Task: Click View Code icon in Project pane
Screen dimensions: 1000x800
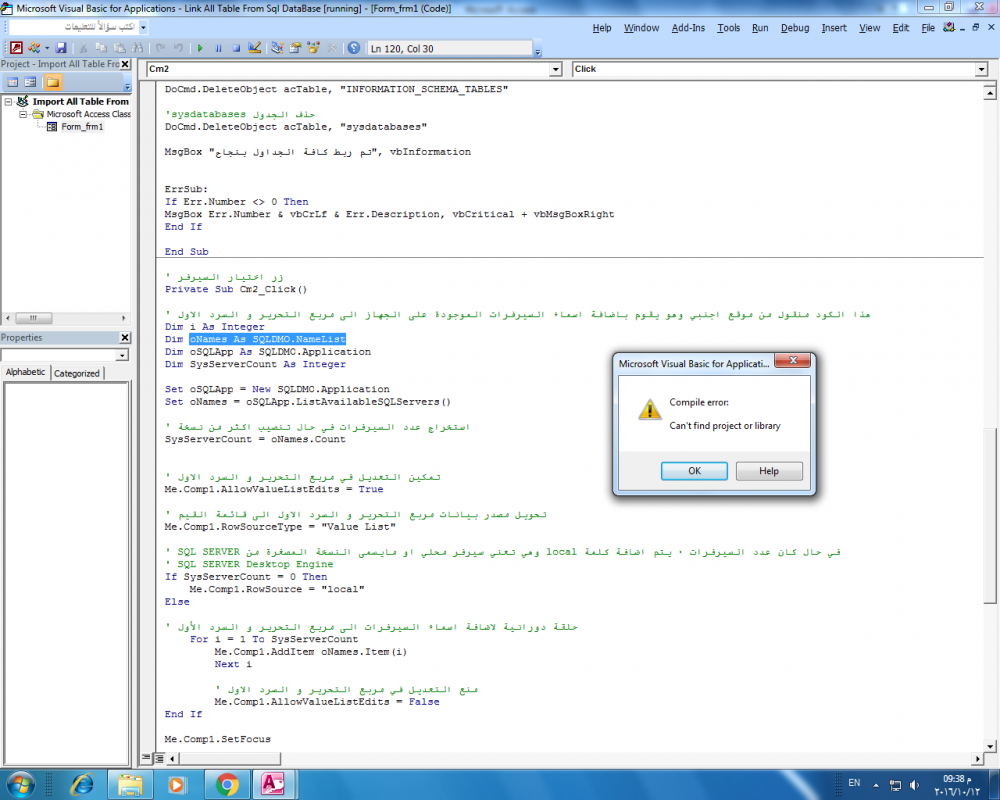Action: click(x=12, y=82)
